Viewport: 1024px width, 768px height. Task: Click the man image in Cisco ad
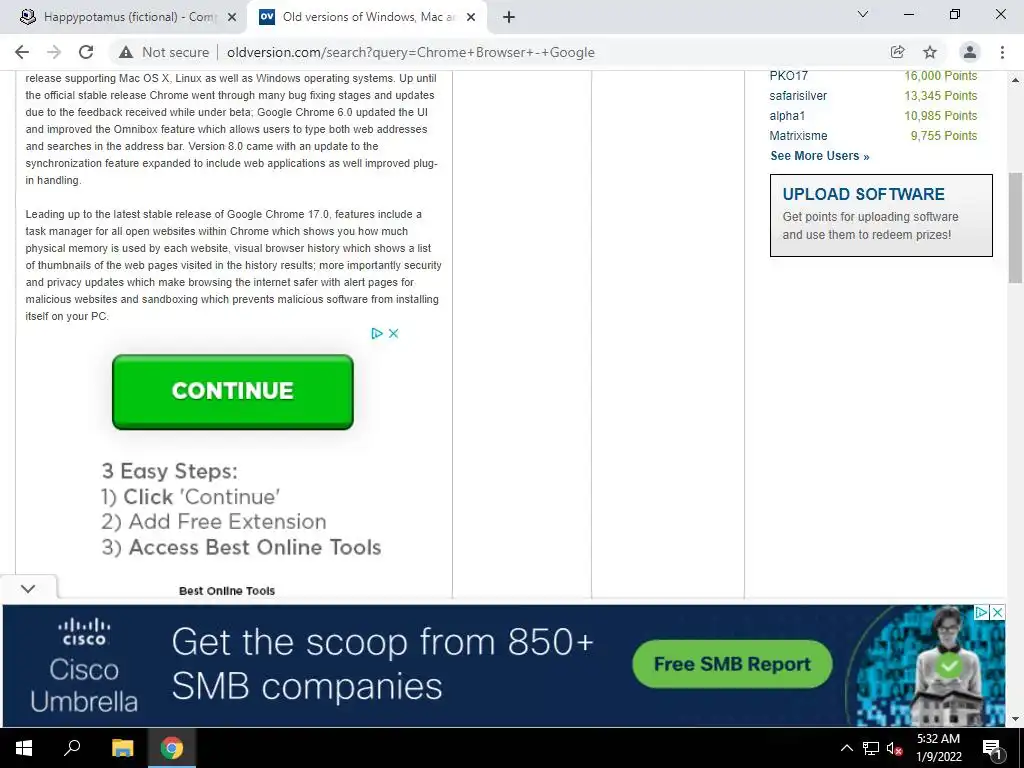pos(946,666)
